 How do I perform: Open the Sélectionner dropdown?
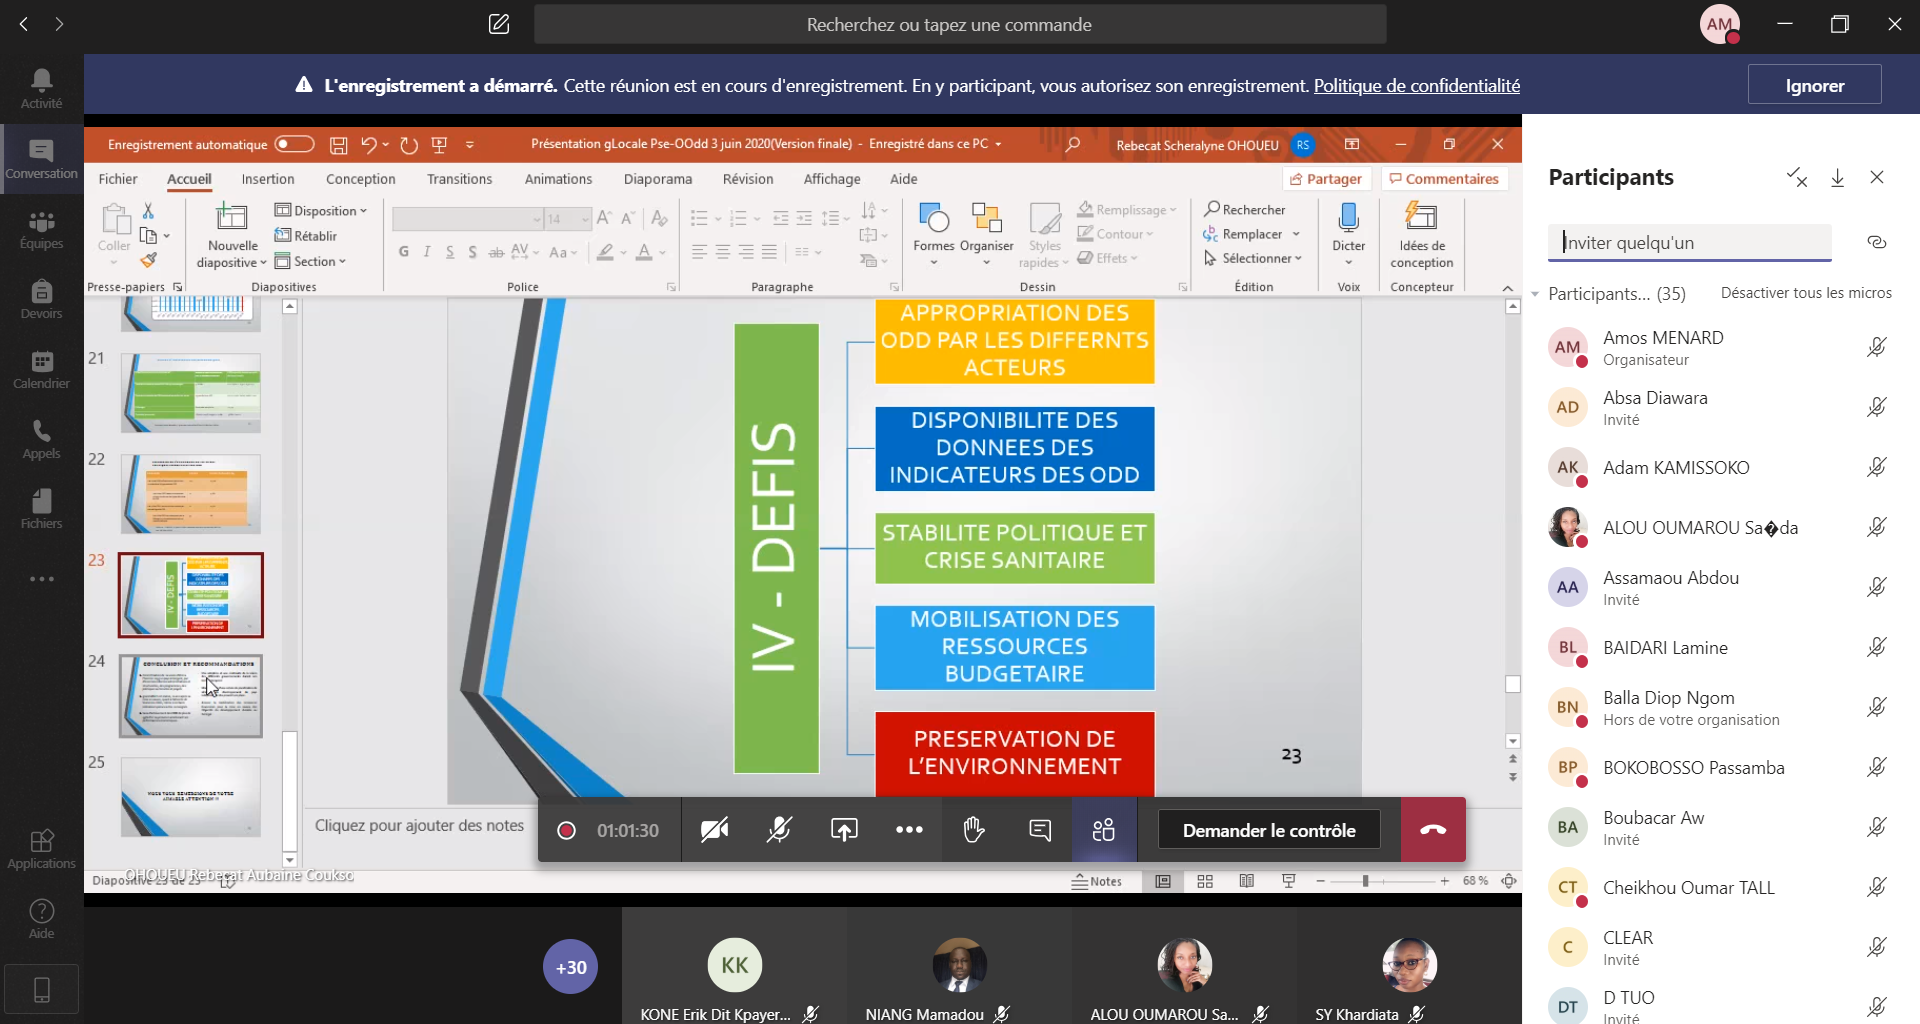pyautogui.click(x=1253, y=258)
